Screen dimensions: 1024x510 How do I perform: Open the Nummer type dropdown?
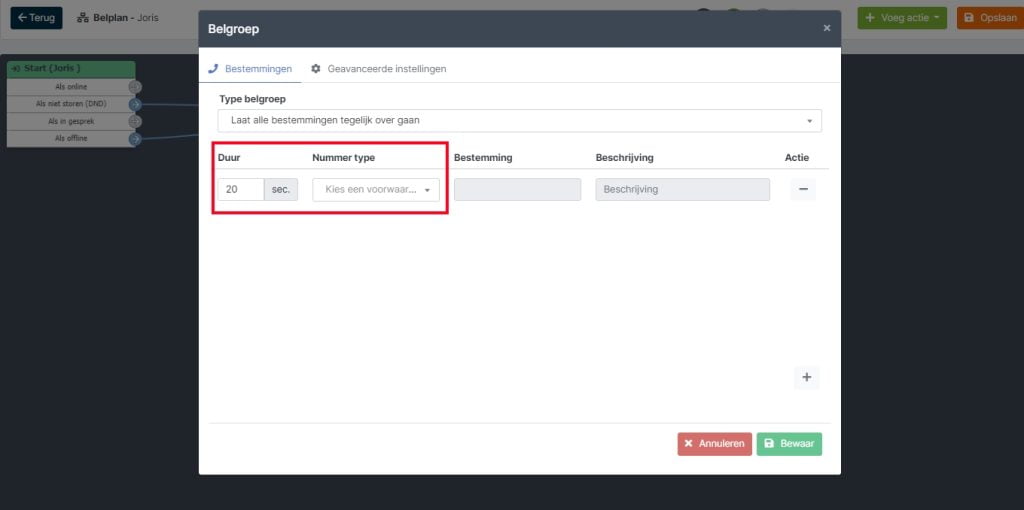(376, 189)
